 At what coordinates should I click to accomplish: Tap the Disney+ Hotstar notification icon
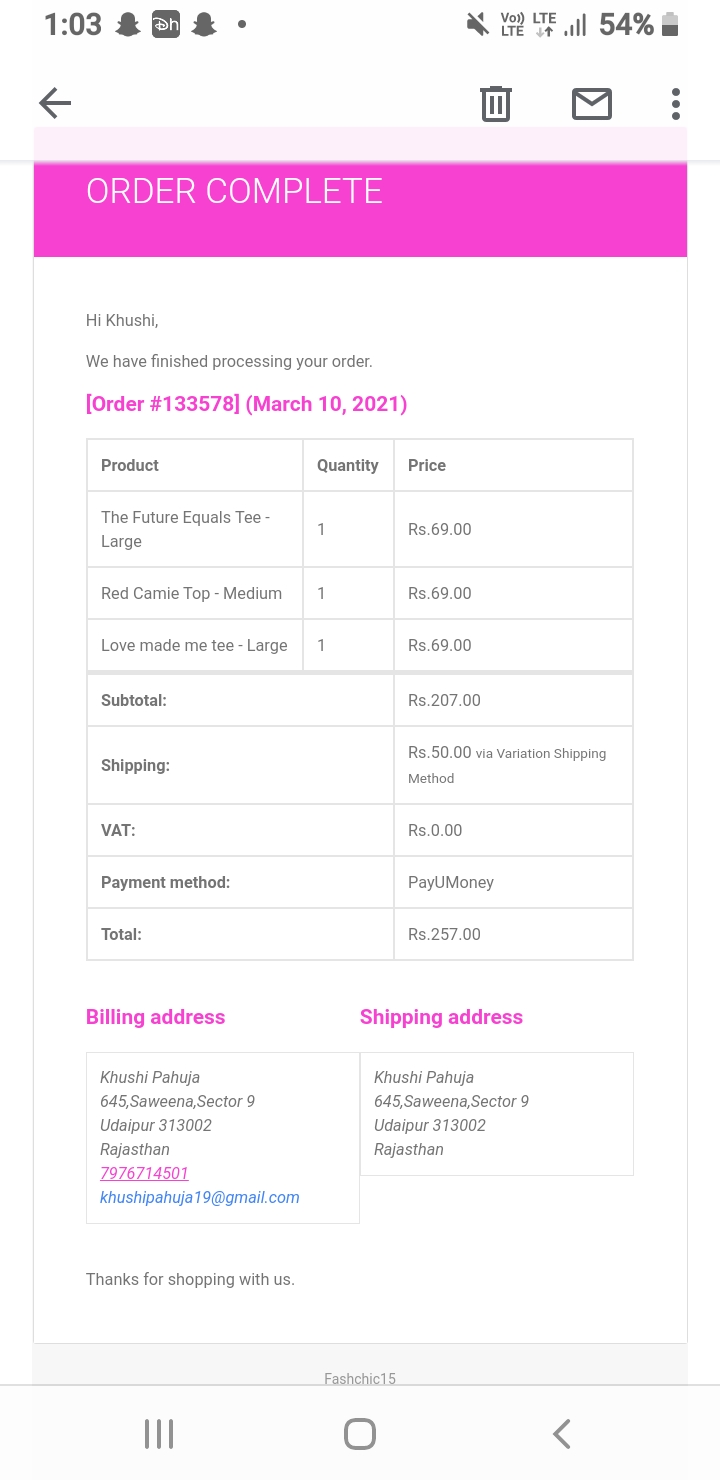(x=166, y=25)
